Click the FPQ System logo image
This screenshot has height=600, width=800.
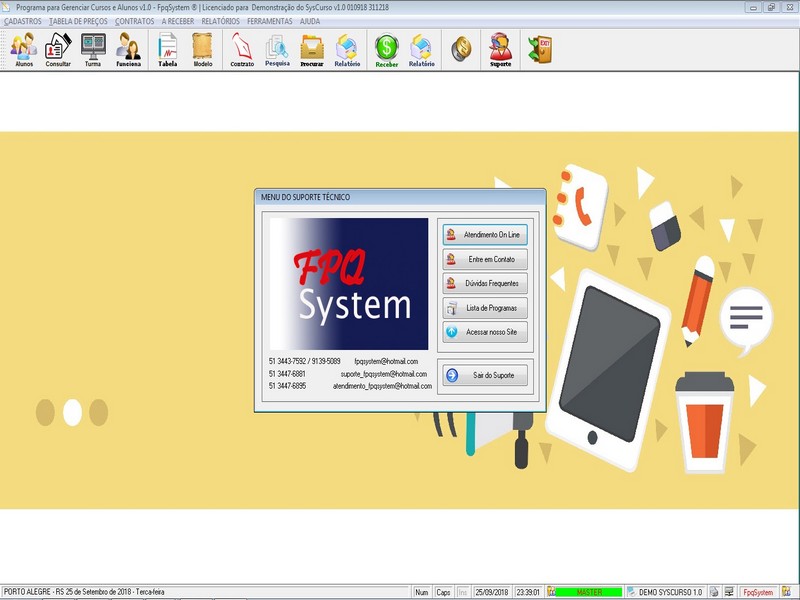pos(349,284)
